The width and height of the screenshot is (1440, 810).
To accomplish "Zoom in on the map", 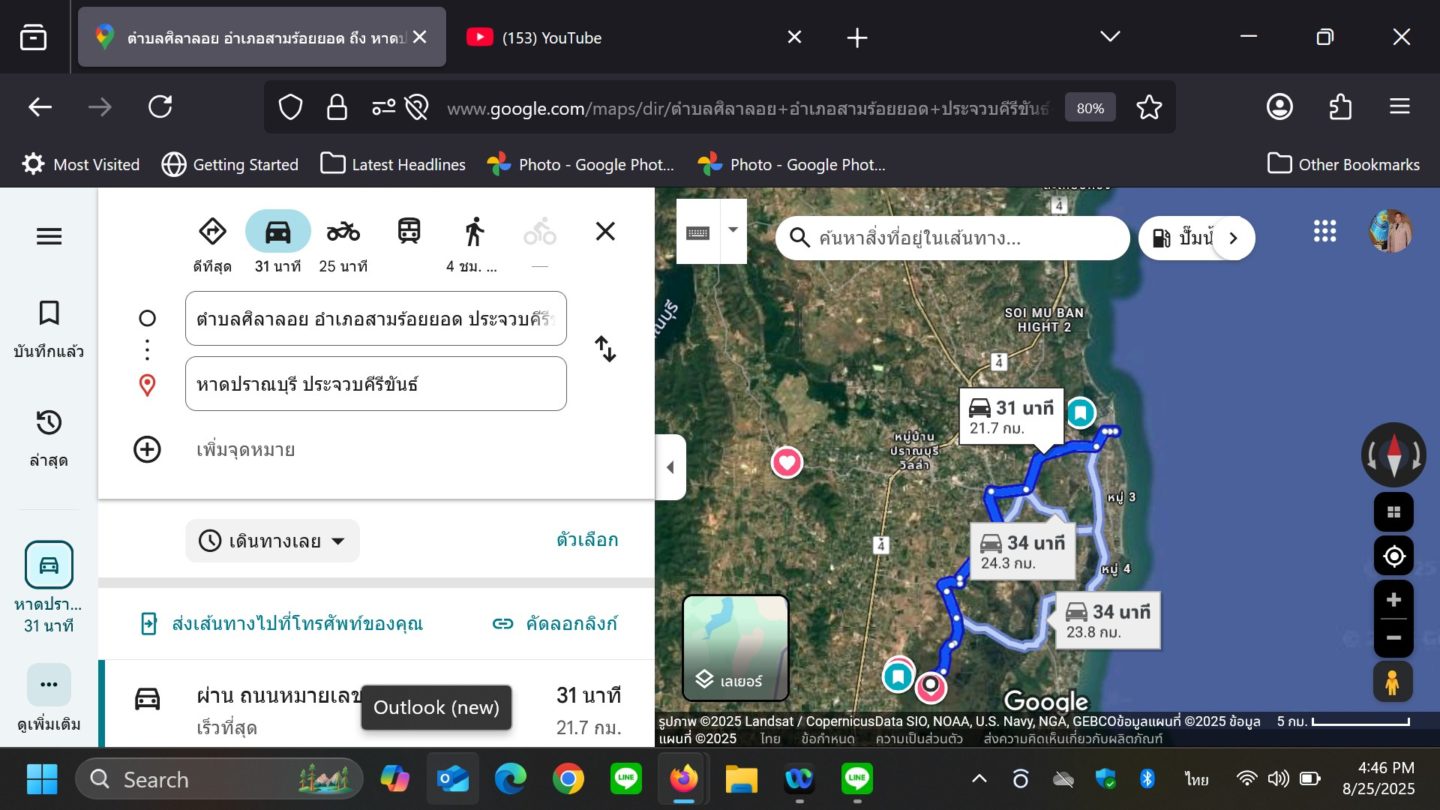I will (x=1393, y=600).
